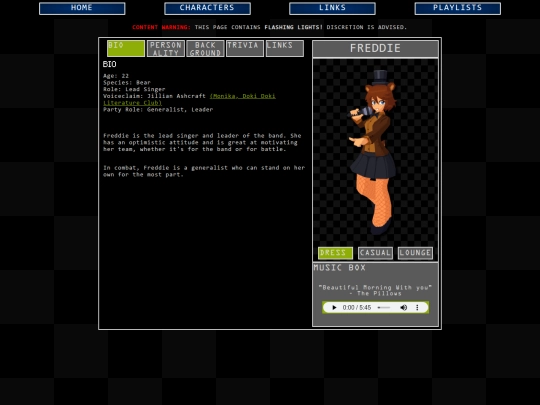This screenshot has height=405, width=540.
Task: Click the MUSIC BOX heading
Action: pos(340,268)
